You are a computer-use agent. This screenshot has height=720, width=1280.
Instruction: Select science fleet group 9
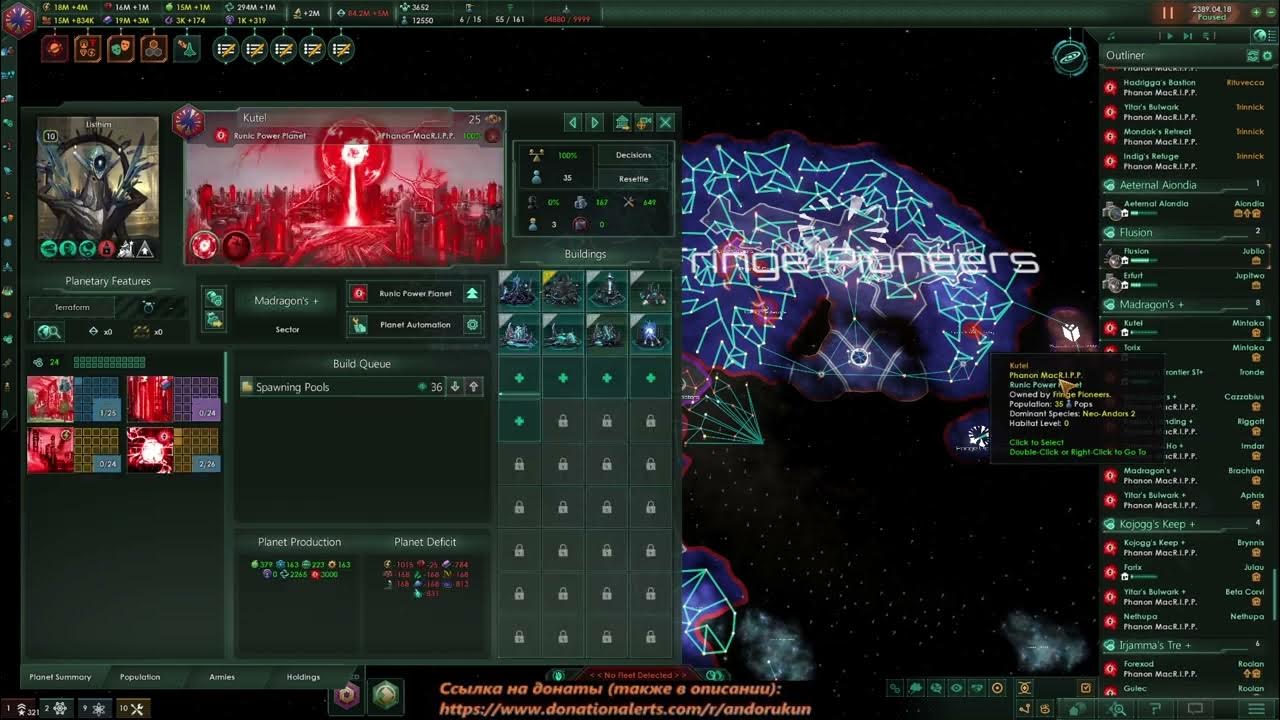(95, 708)
